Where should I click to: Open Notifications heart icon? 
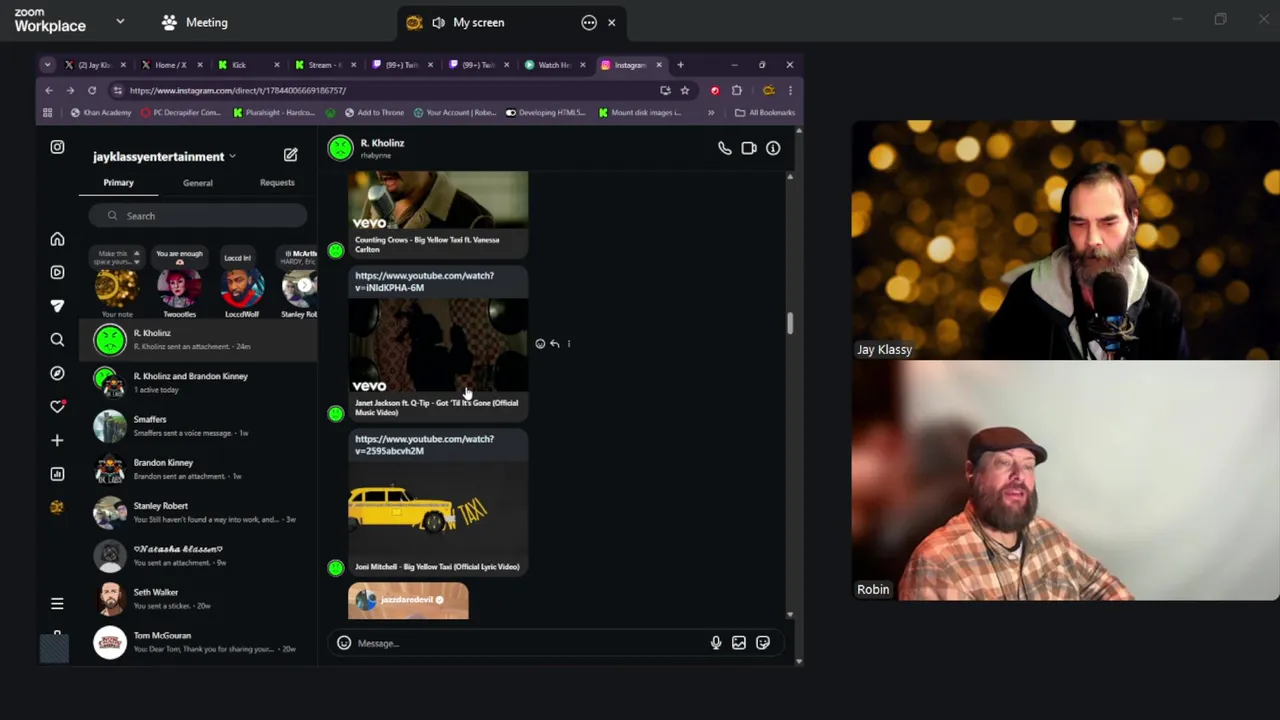(x=57, y=406)
